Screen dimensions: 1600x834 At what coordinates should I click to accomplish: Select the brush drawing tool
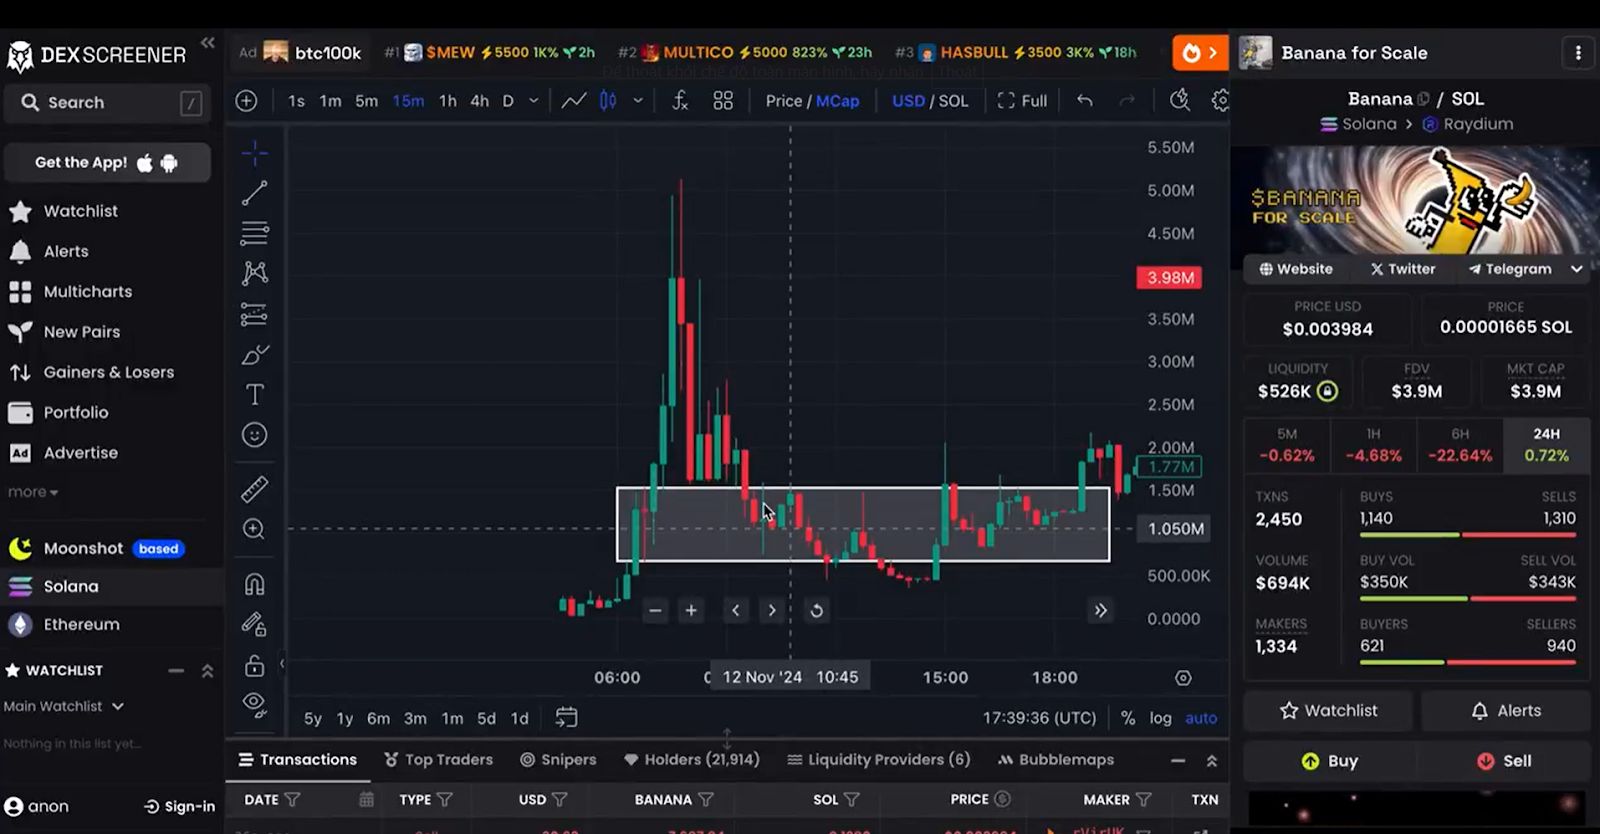(254, 355)
